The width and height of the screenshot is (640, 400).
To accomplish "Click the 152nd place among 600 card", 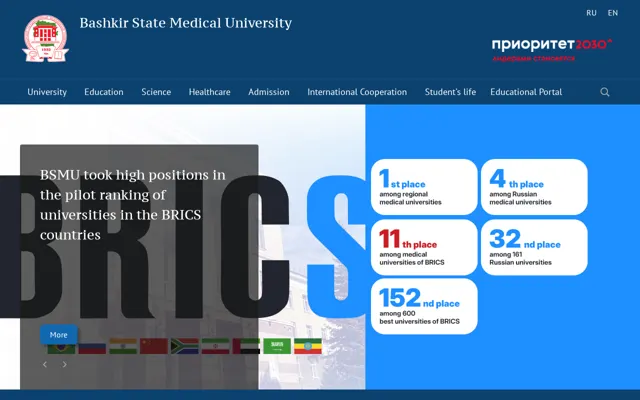I will pos(424,306).
